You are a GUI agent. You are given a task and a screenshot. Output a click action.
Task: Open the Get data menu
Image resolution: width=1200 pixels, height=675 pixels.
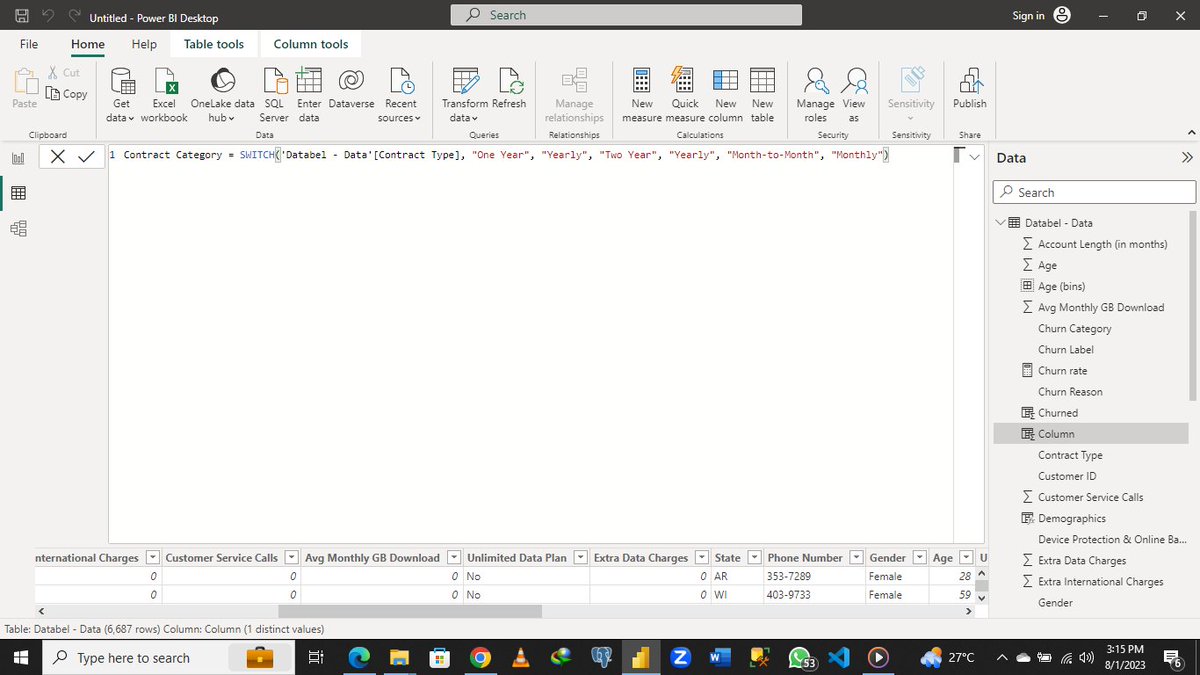click(x=121, y=95)
